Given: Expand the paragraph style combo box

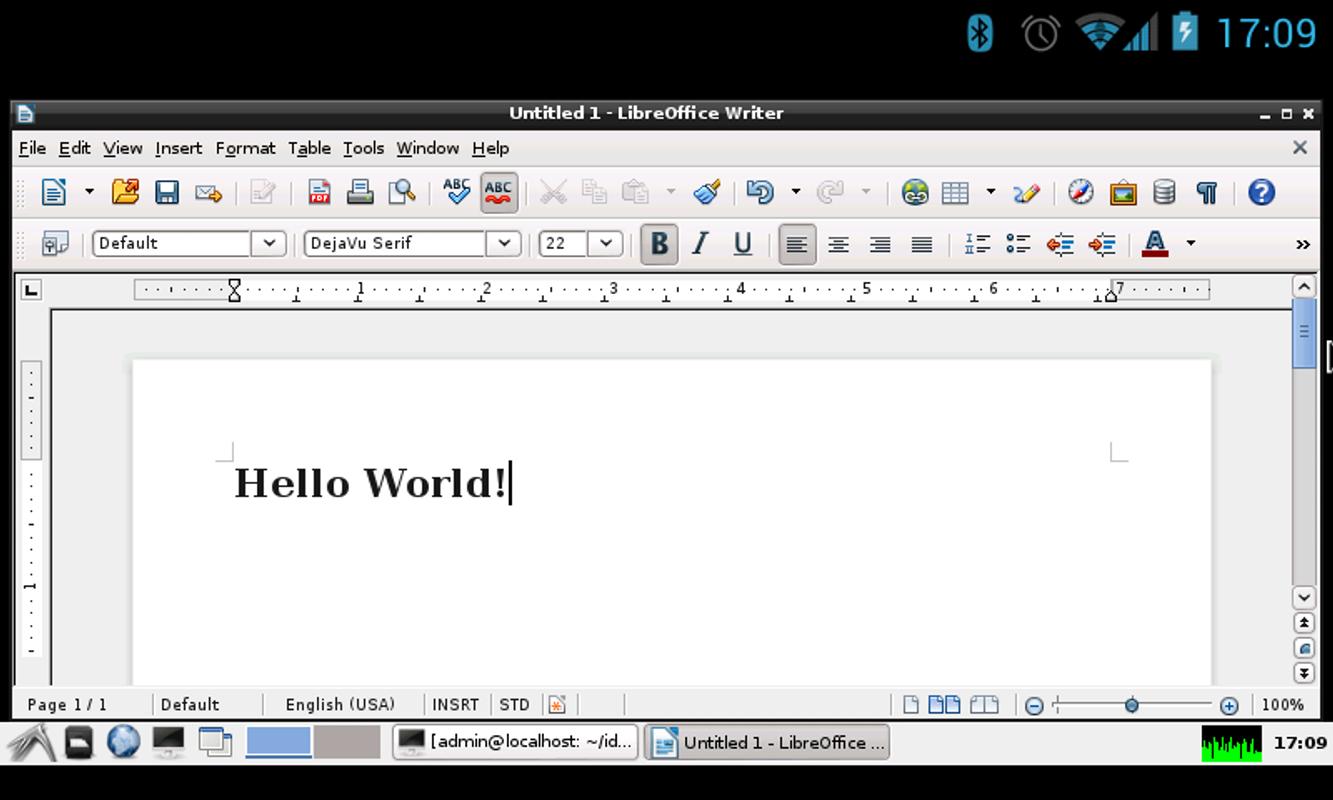Looking at the screenshot, I should (x=268, y=243).
